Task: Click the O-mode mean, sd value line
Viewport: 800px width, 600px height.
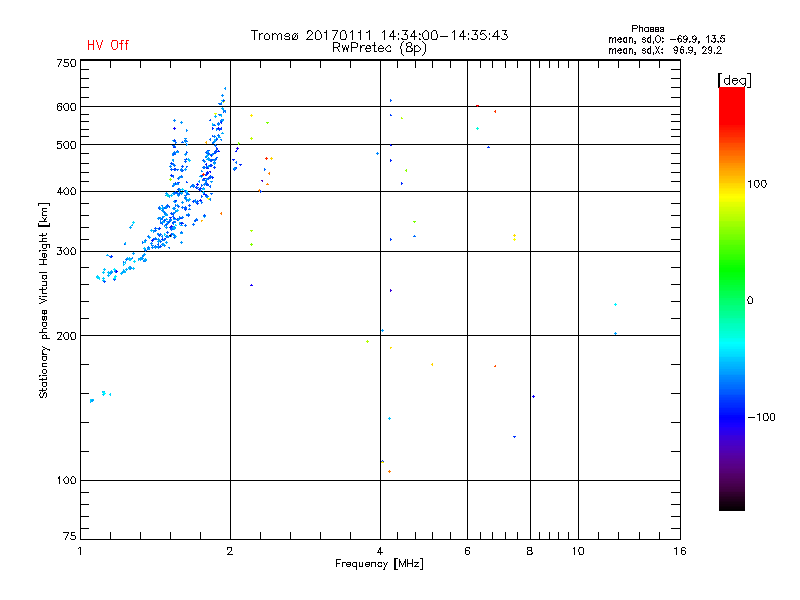Action: (x=665, y=39)
